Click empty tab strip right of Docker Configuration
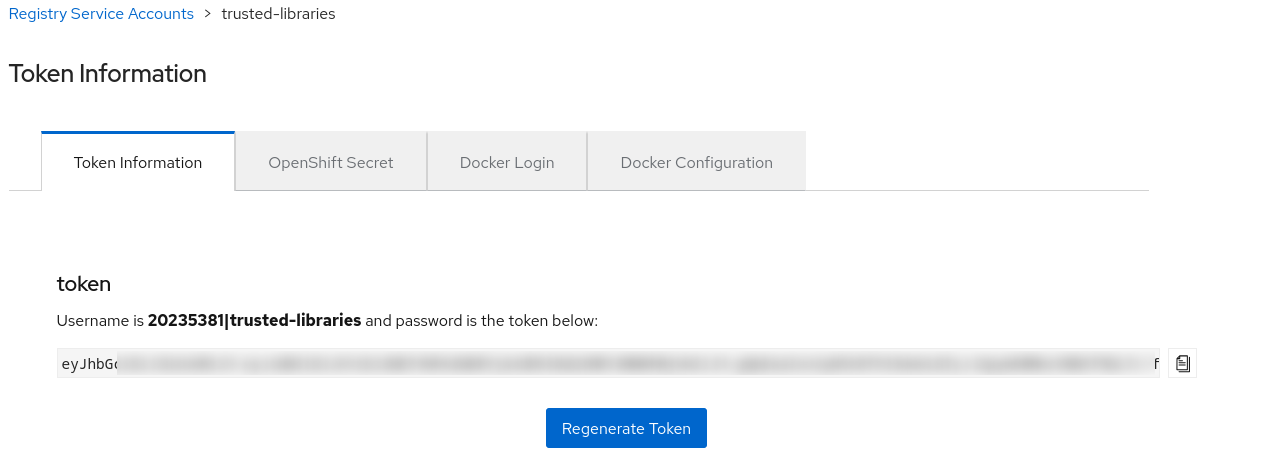1283x456 pixels. click(975, 162)
